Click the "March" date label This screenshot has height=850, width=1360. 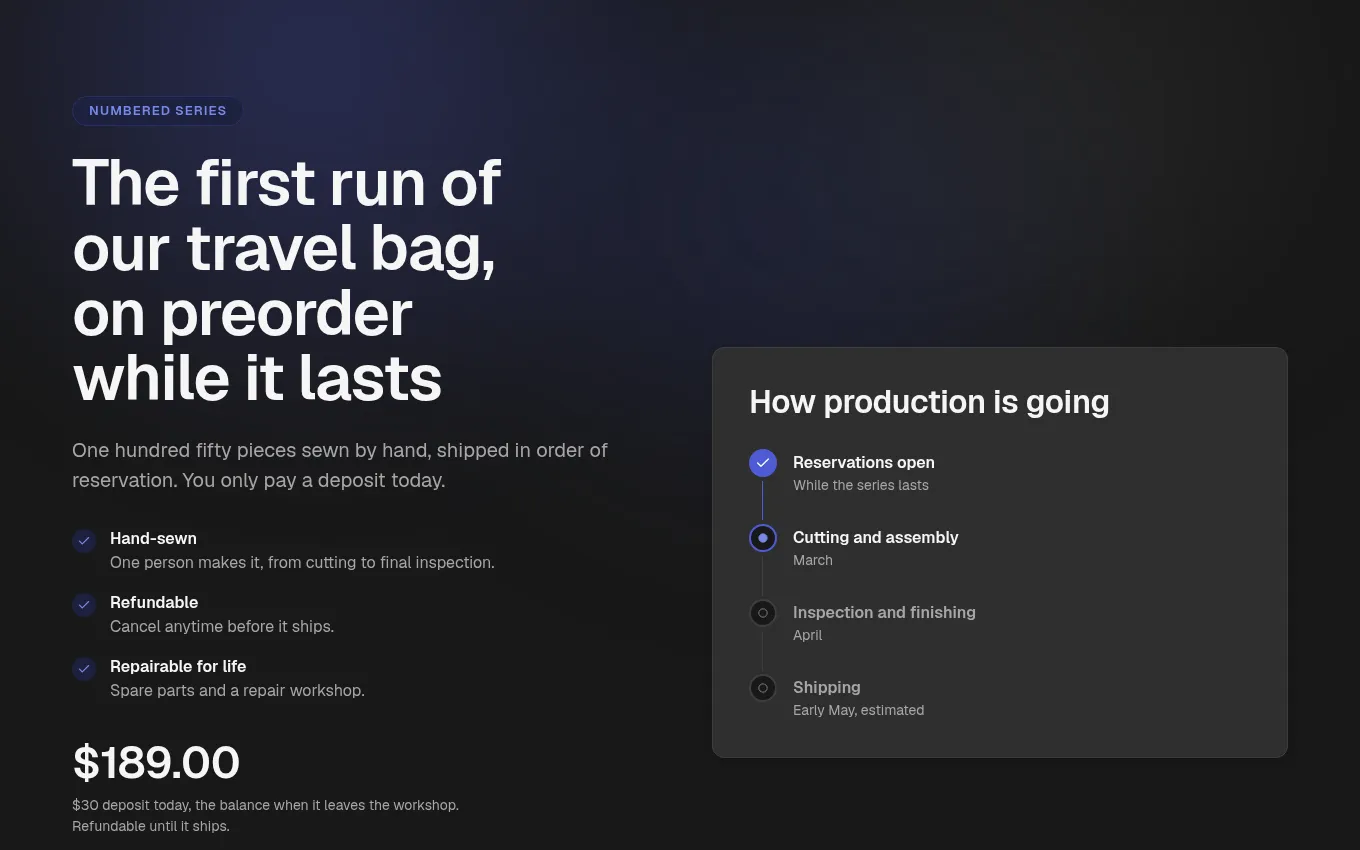coord(813,560)
